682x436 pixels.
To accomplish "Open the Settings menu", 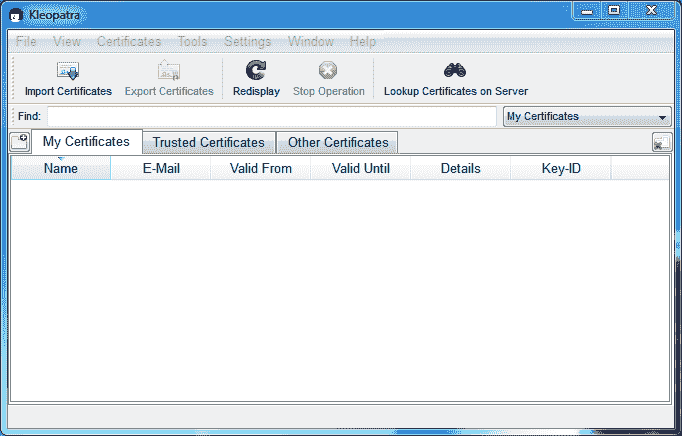I will 247,42.
